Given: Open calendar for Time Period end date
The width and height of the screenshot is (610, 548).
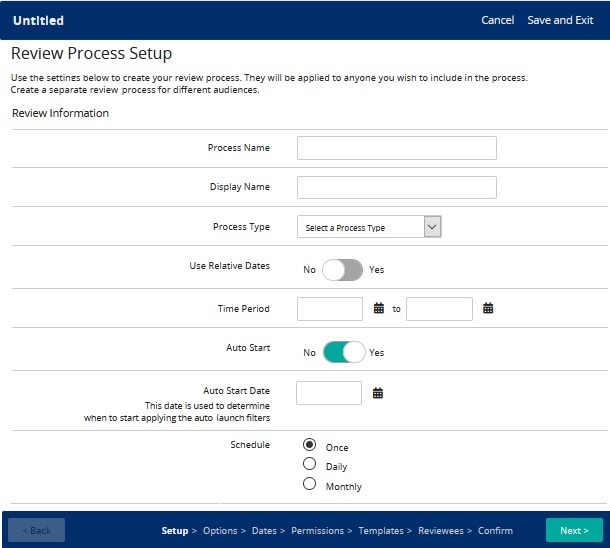Looking at the screenshot, I should (x=488, y=308).
